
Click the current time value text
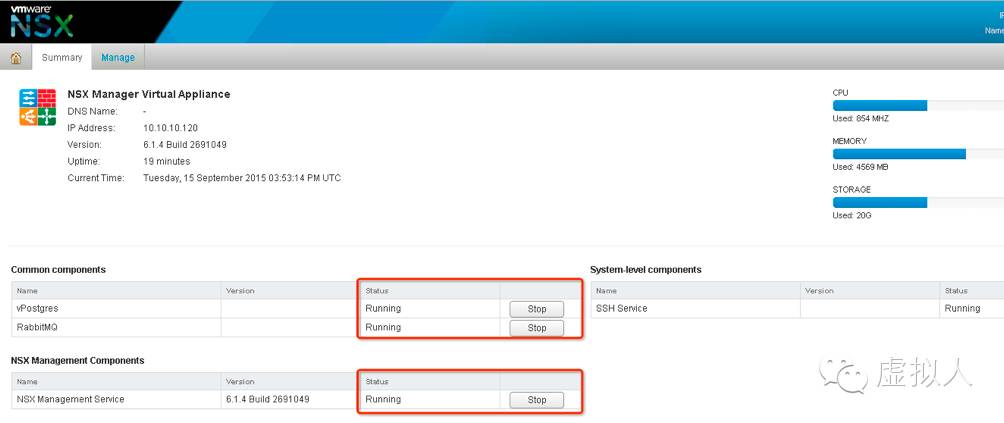click(x=242, y=178)
